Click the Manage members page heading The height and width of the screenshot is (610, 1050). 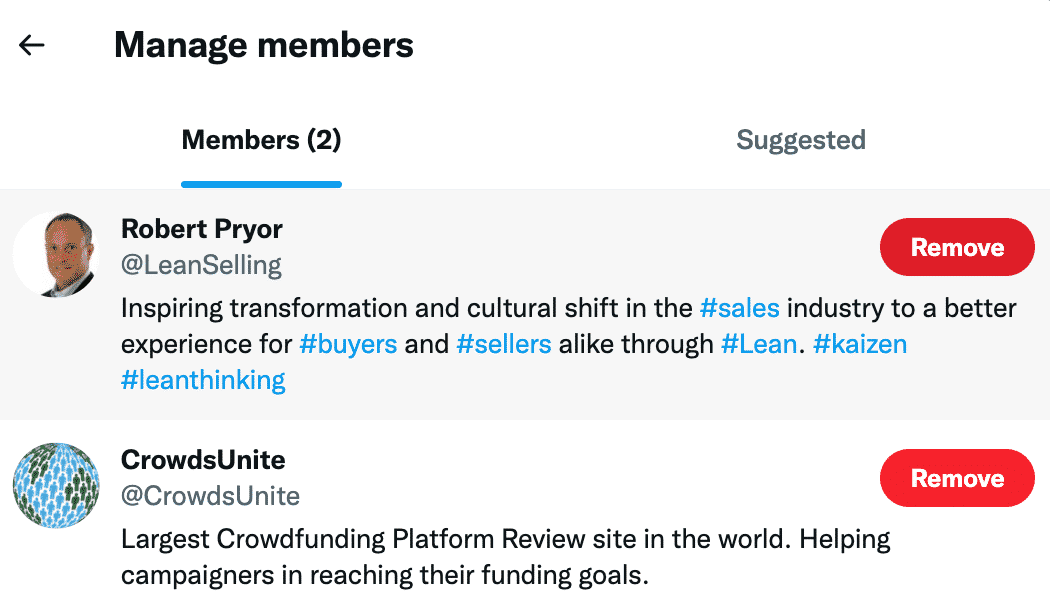[x=264, y=45]
